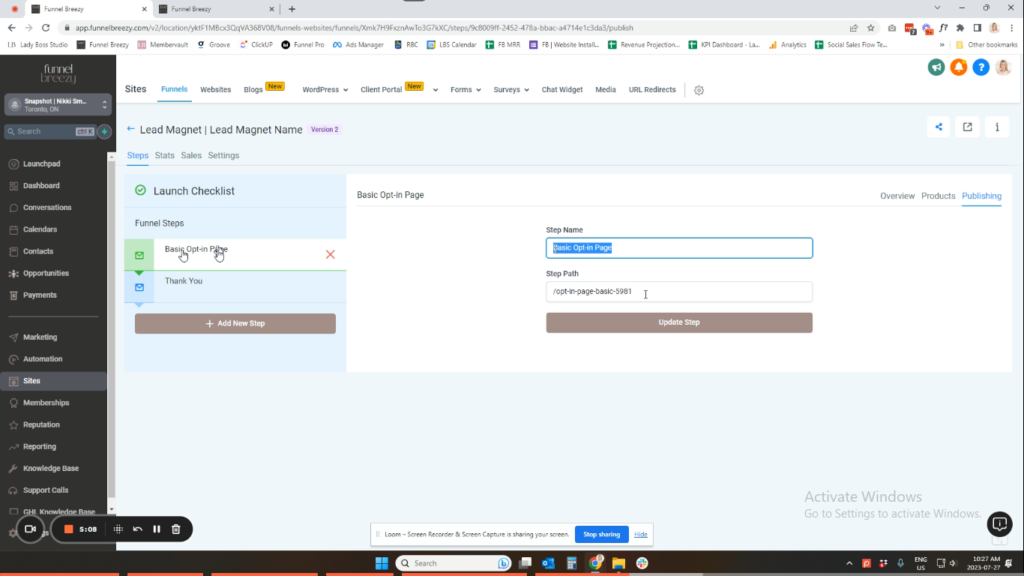Viewport: 1024px width, 576px height.
Task: Switch to the Products tab
Action: tap(938, 196)
